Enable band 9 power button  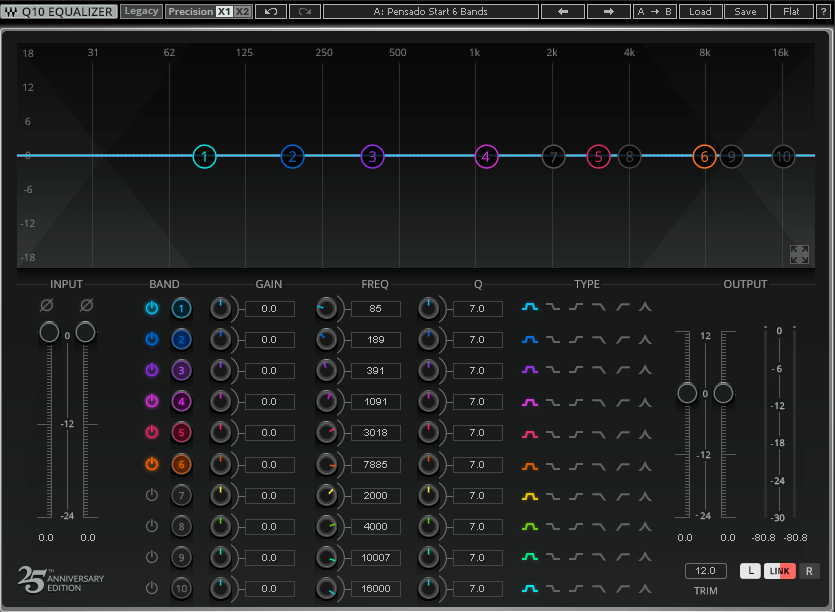152,557
